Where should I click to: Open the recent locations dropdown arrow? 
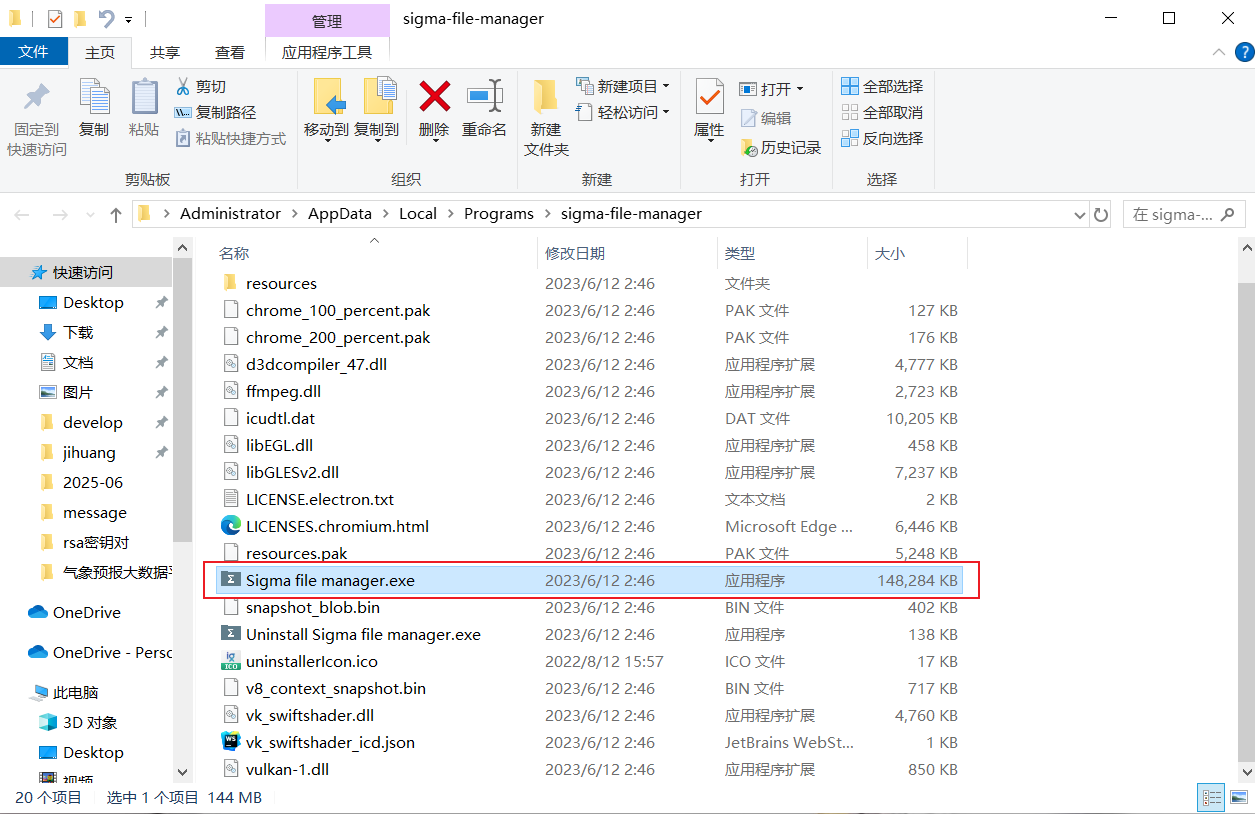pos(91,215)
